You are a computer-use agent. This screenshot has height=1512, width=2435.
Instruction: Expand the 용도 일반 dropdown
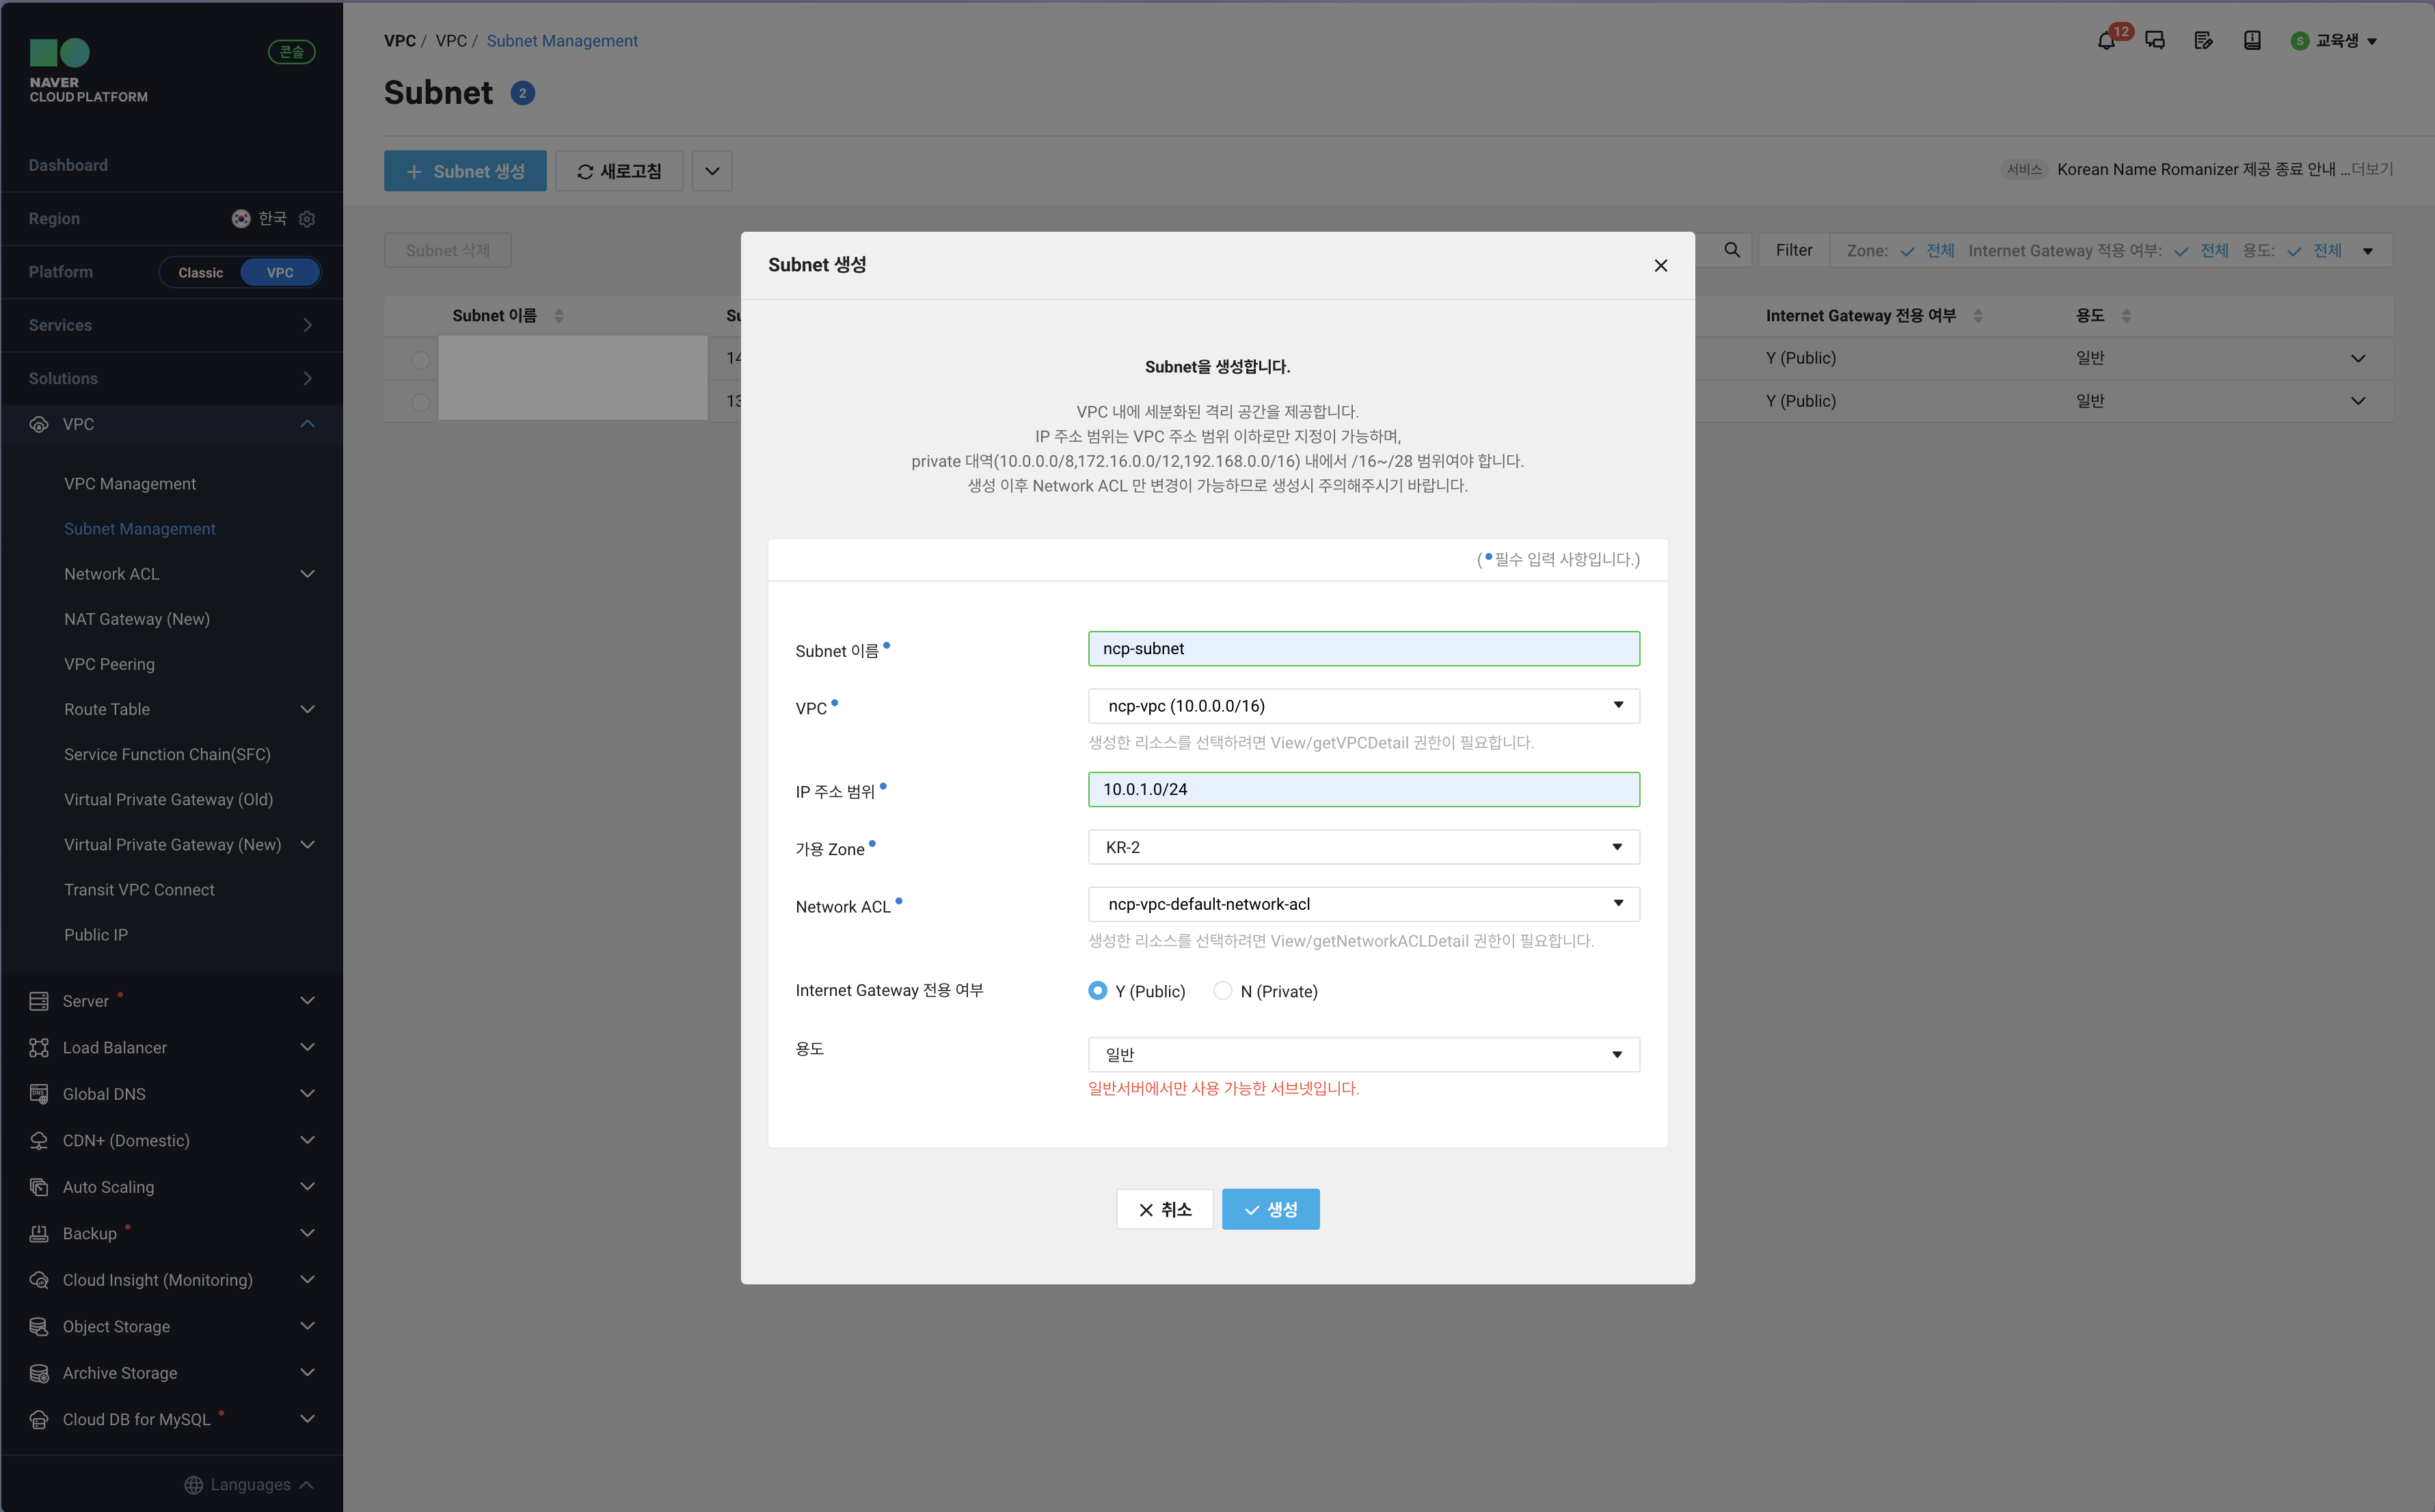point(1362,1054)
